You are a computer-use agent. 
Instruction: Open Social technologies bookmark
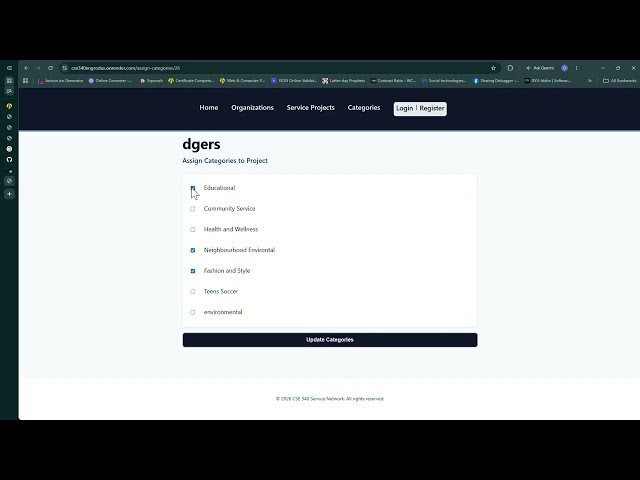(x=444, y=81)
